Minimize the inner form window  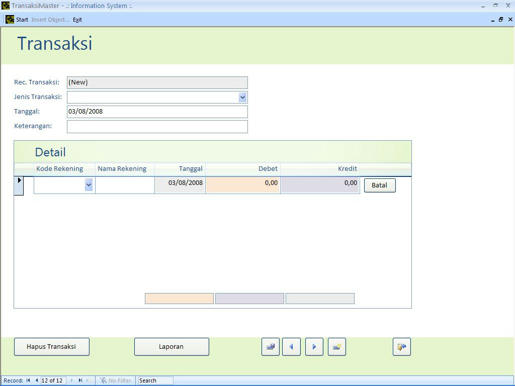(493, 20)
